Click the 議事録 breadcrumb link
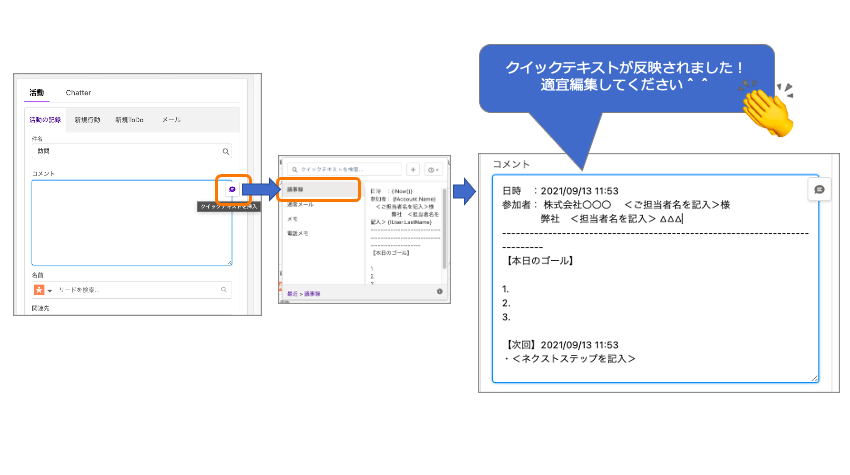 [312, 293]
